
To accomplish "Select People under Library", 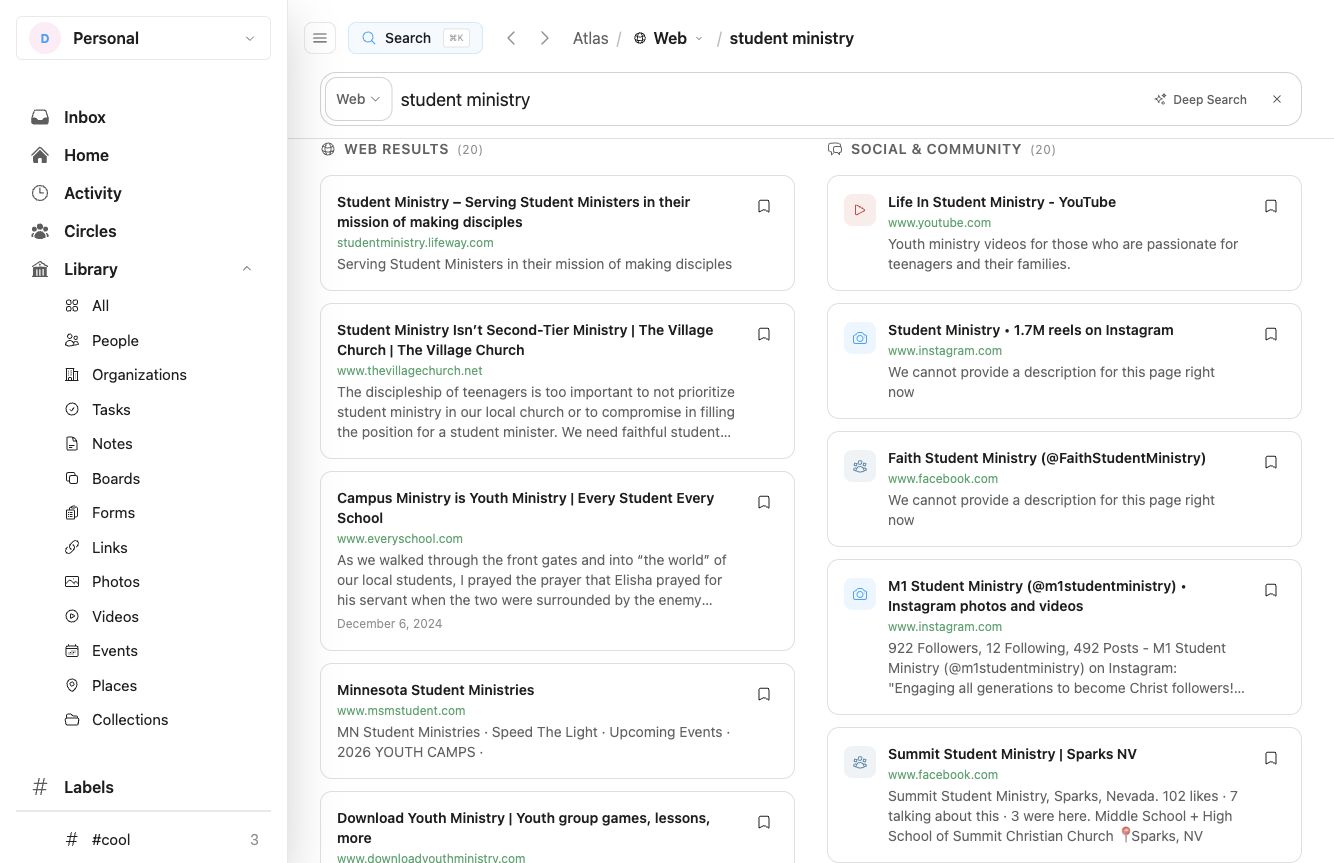I will pos(160,340).
